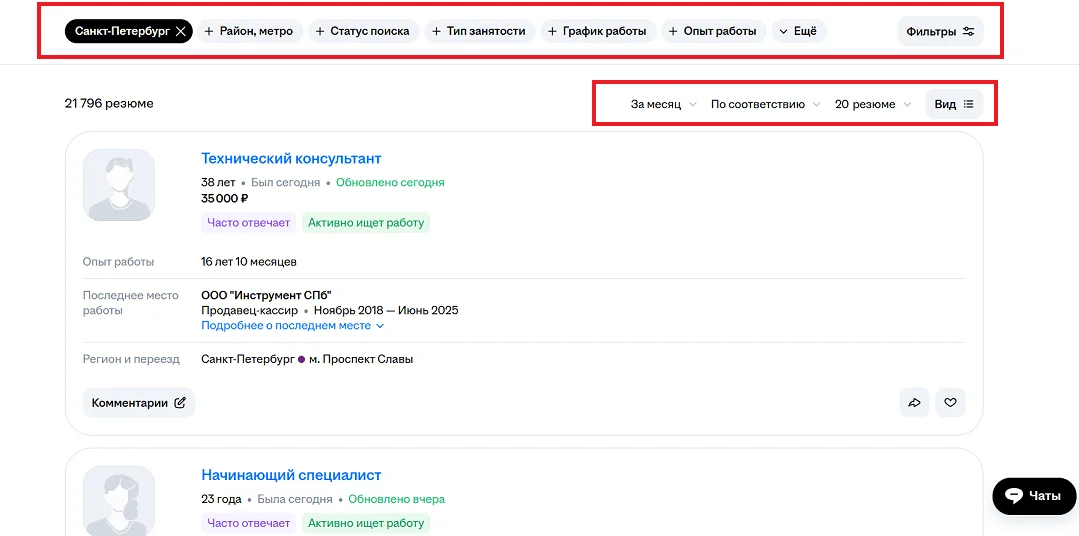Expand Подробнее о последнем месте
This screenshot has height=536, width=1079.
292,326
